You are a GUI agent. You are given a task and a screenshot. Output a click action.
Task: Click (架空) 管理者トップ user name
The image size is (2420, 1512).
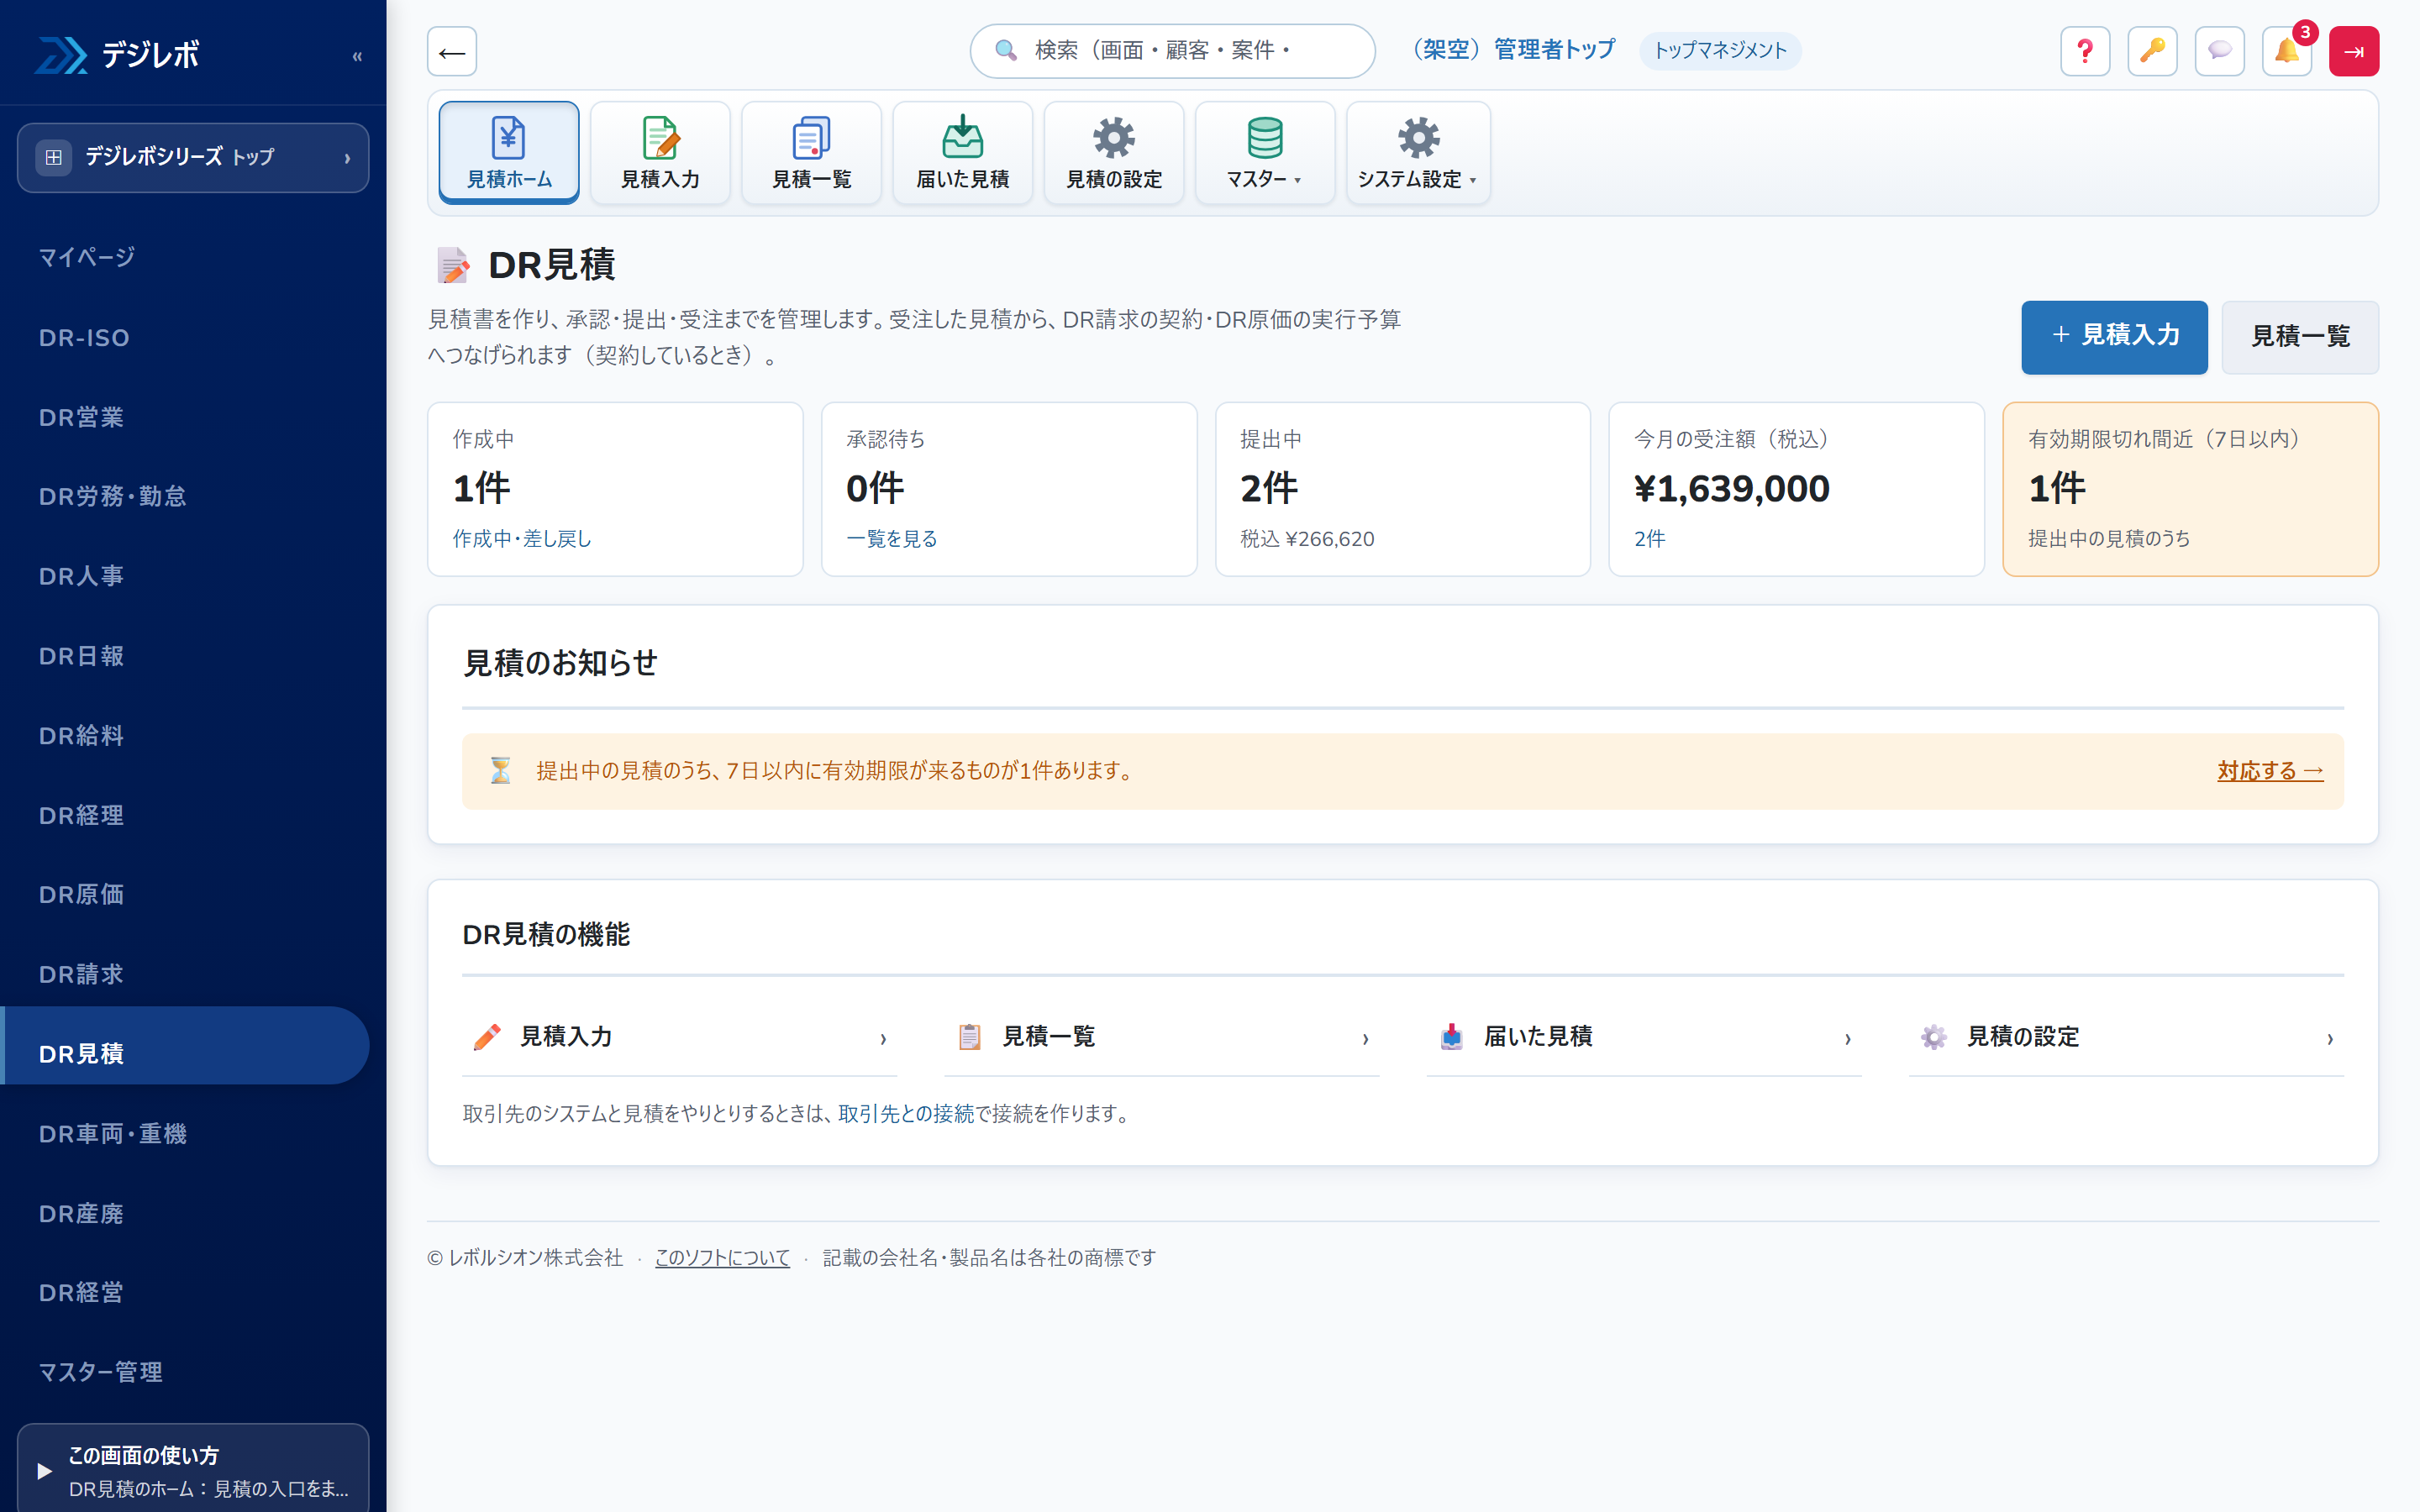click(x=1514, y=50)
